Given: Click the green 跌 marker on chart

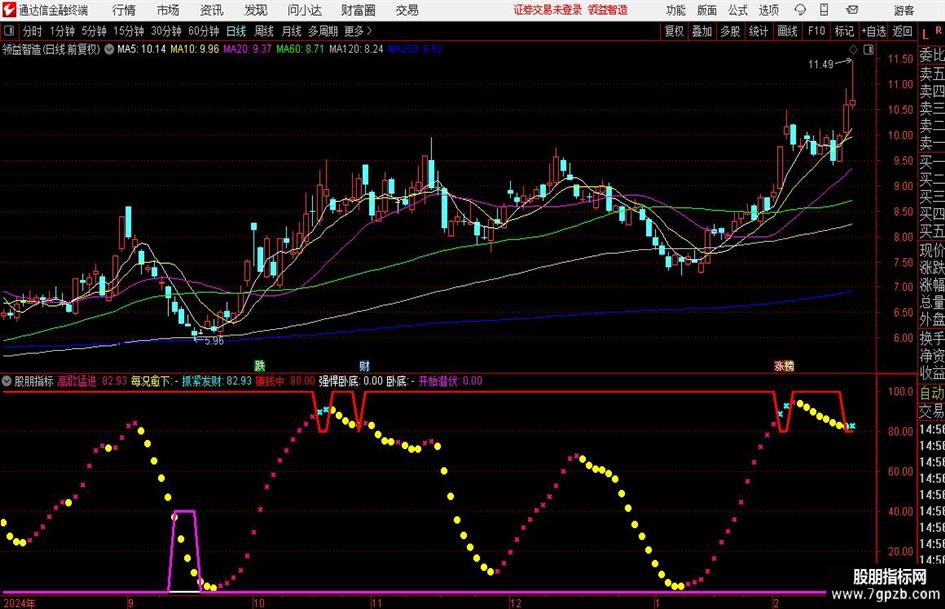Looking at the screenshot, I should 259,365.
